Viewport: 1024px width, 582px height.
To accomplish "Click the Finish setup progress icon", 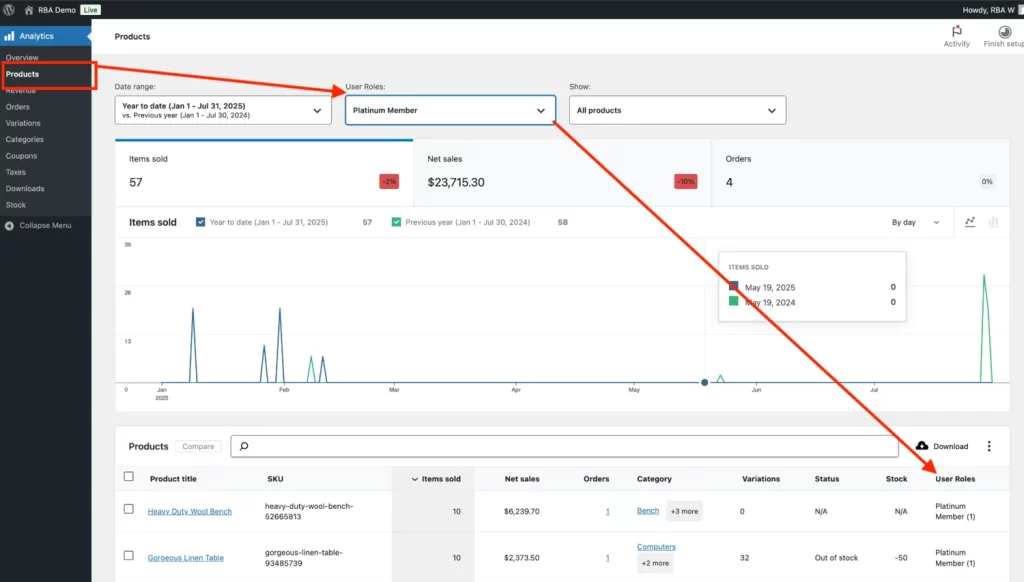I will (1004, 32).
